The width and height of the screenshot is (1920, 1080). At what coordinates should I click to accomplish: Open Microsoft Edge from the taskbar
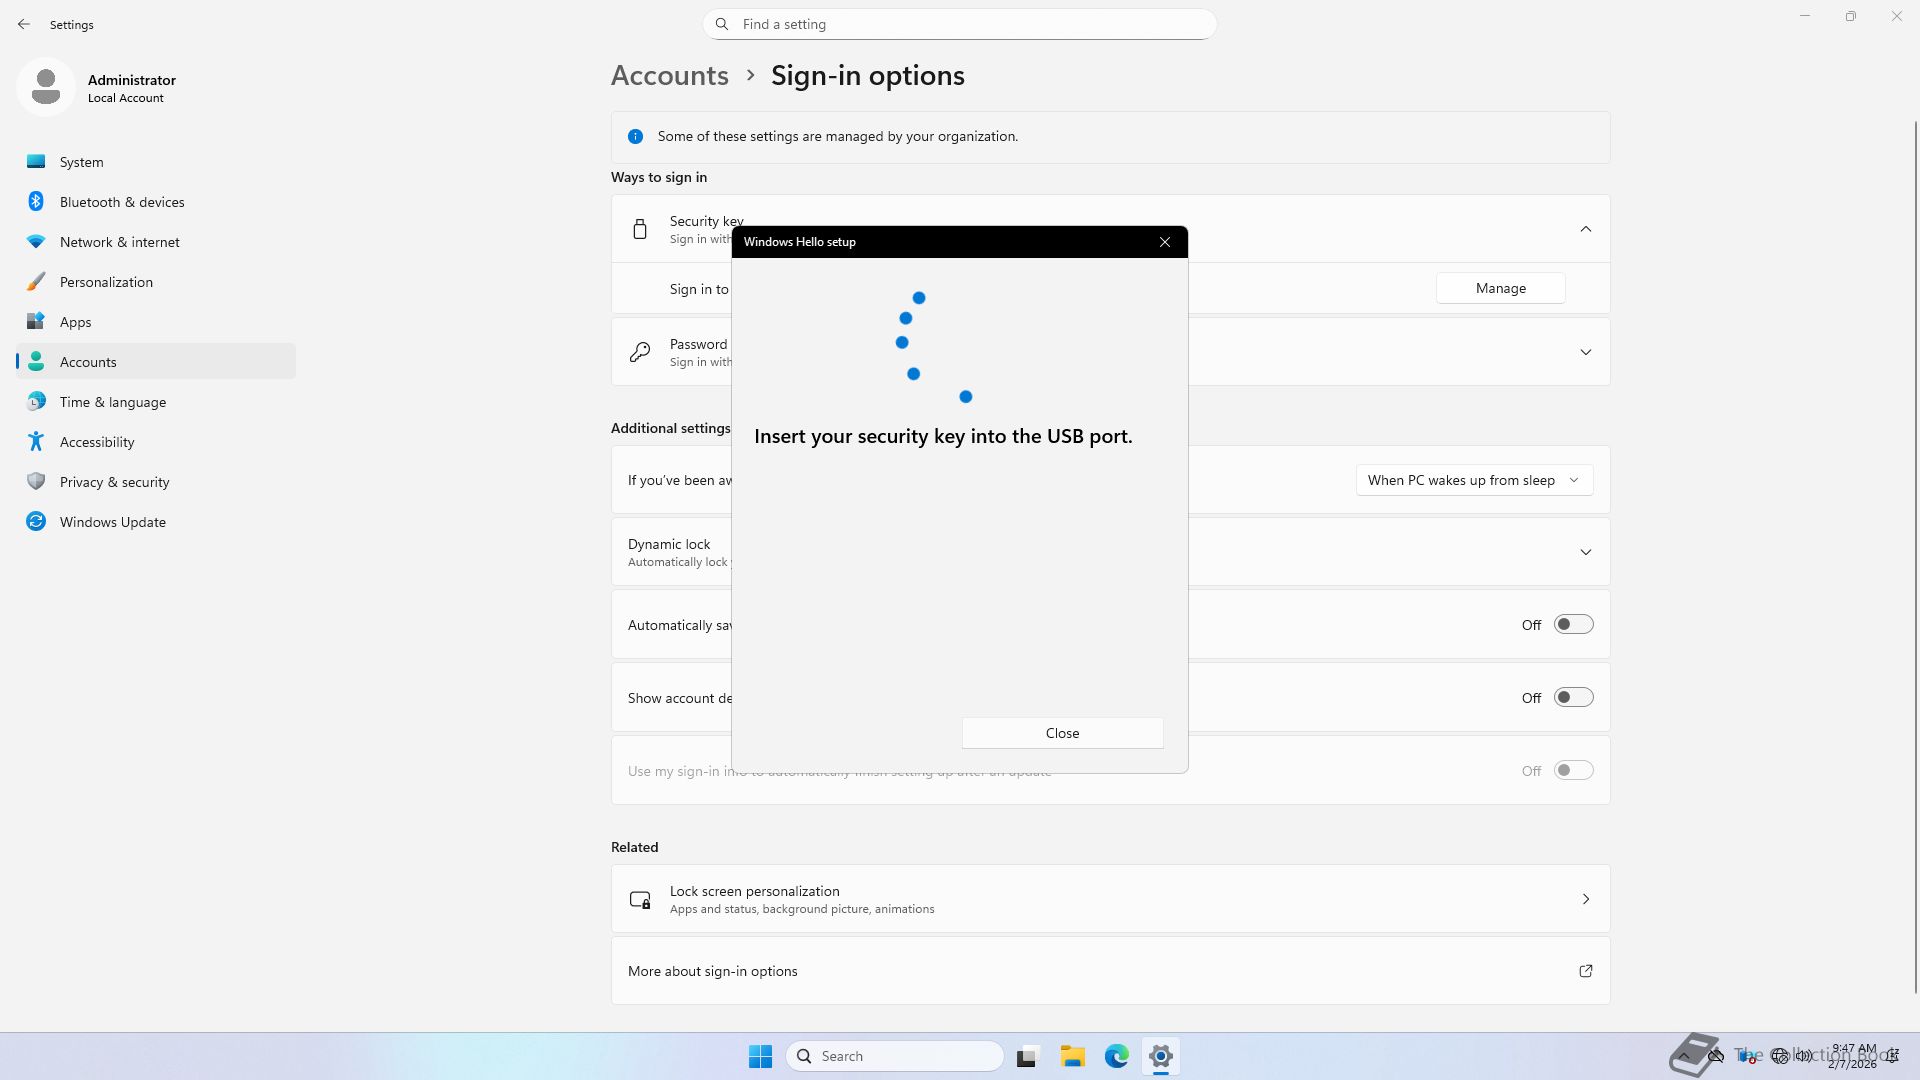point(1116,1056)
